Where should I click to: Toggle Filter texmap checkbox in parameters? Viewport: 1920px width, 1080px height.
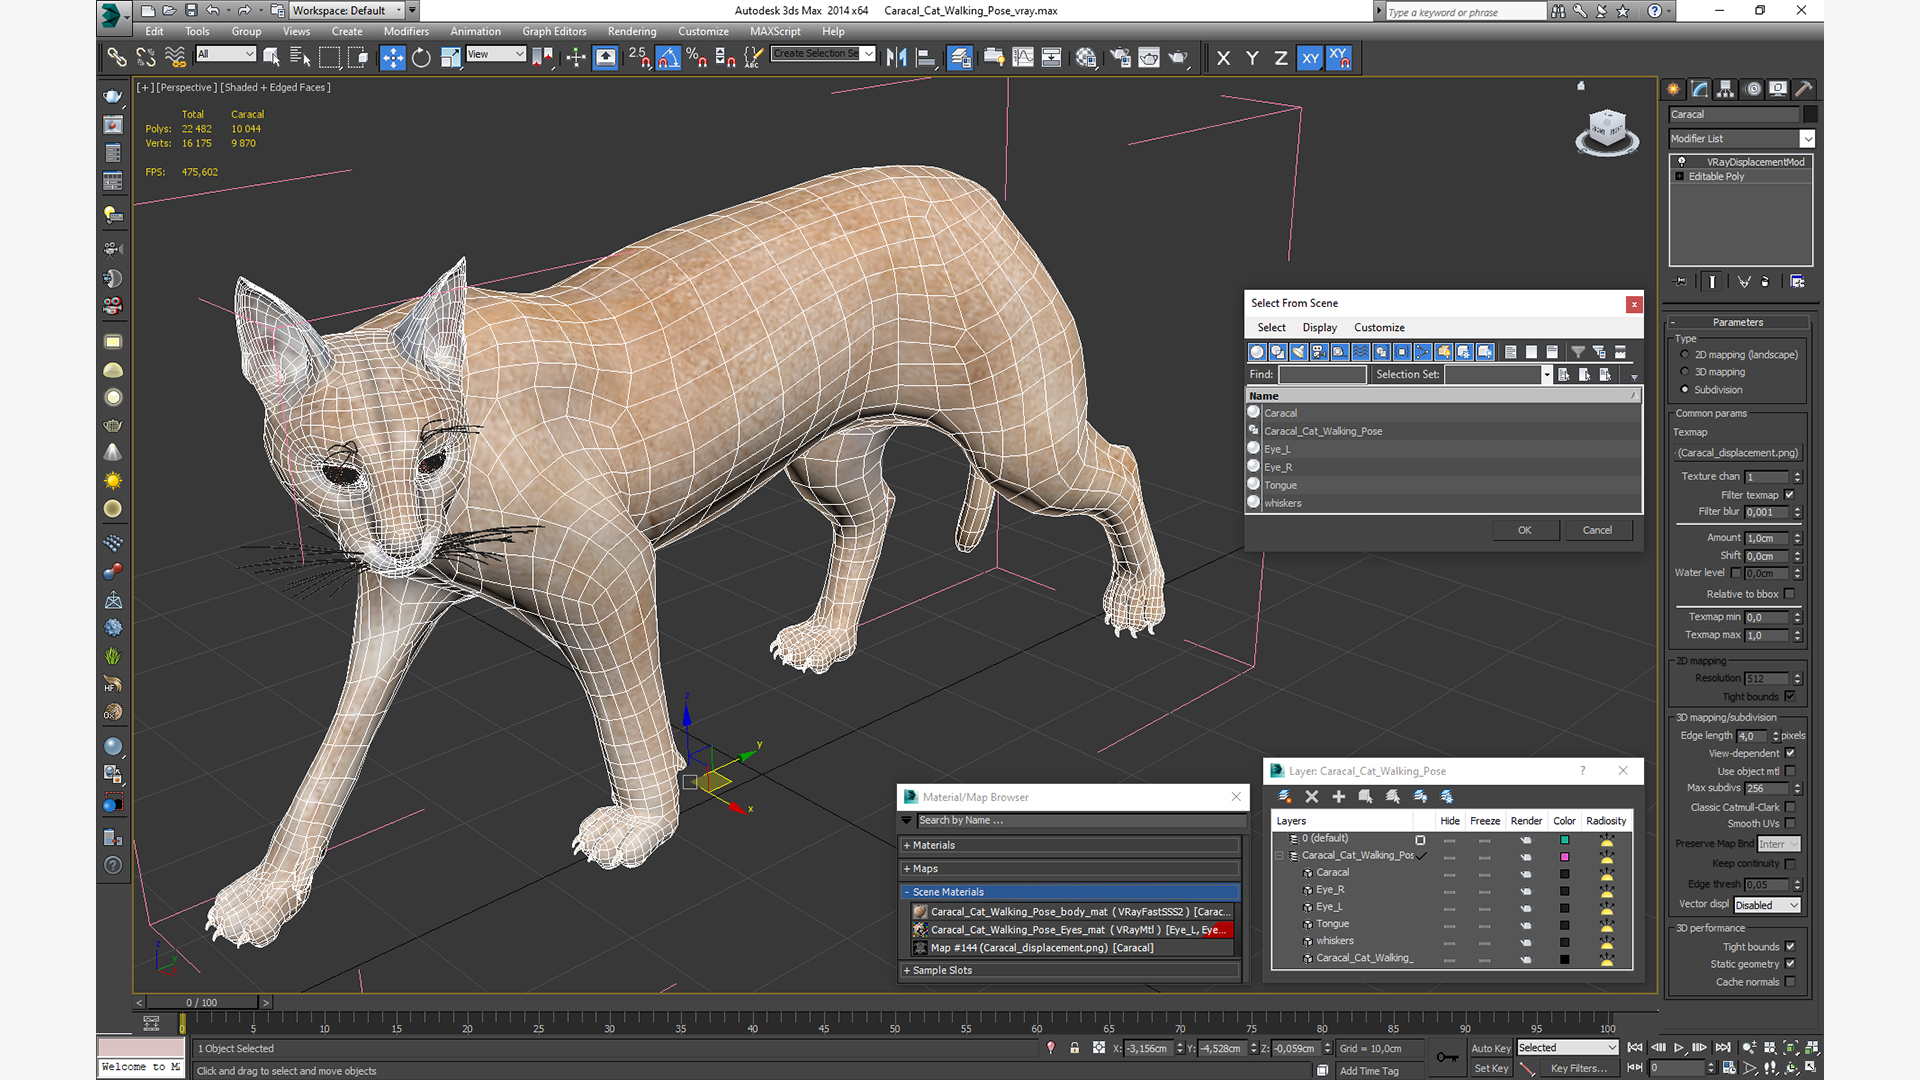pos(1789,495)
